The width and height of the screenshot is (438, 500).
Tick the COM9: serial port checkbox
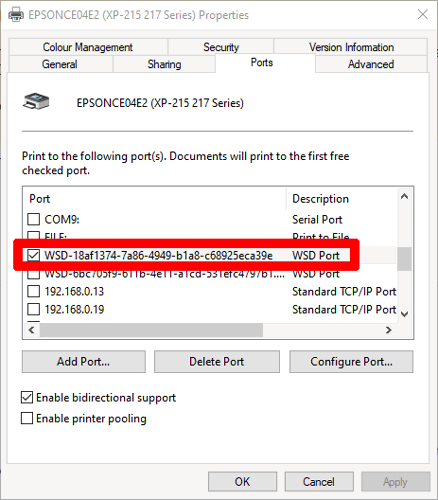[33, 219]
